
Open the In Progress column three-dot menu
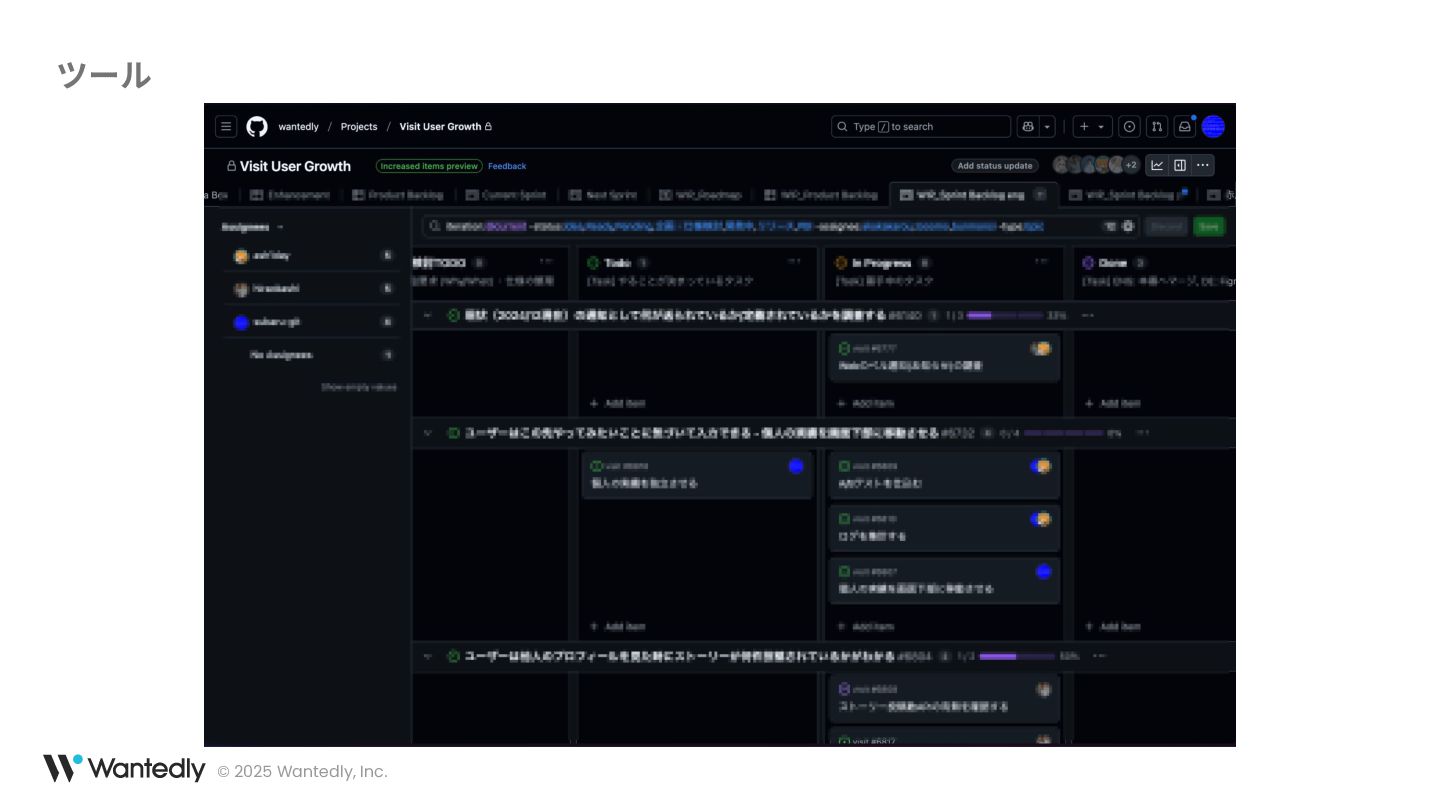1042,262
